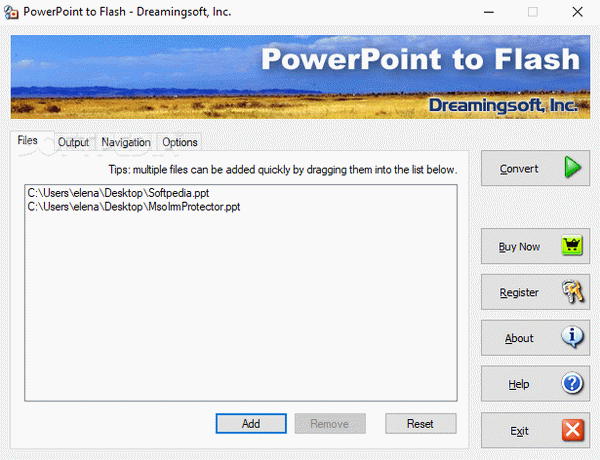Screen dimensions: 600x460
Task: Click the PowerPoint to Flash banner image
Action: pyautogui.click(x=300, y=77)
